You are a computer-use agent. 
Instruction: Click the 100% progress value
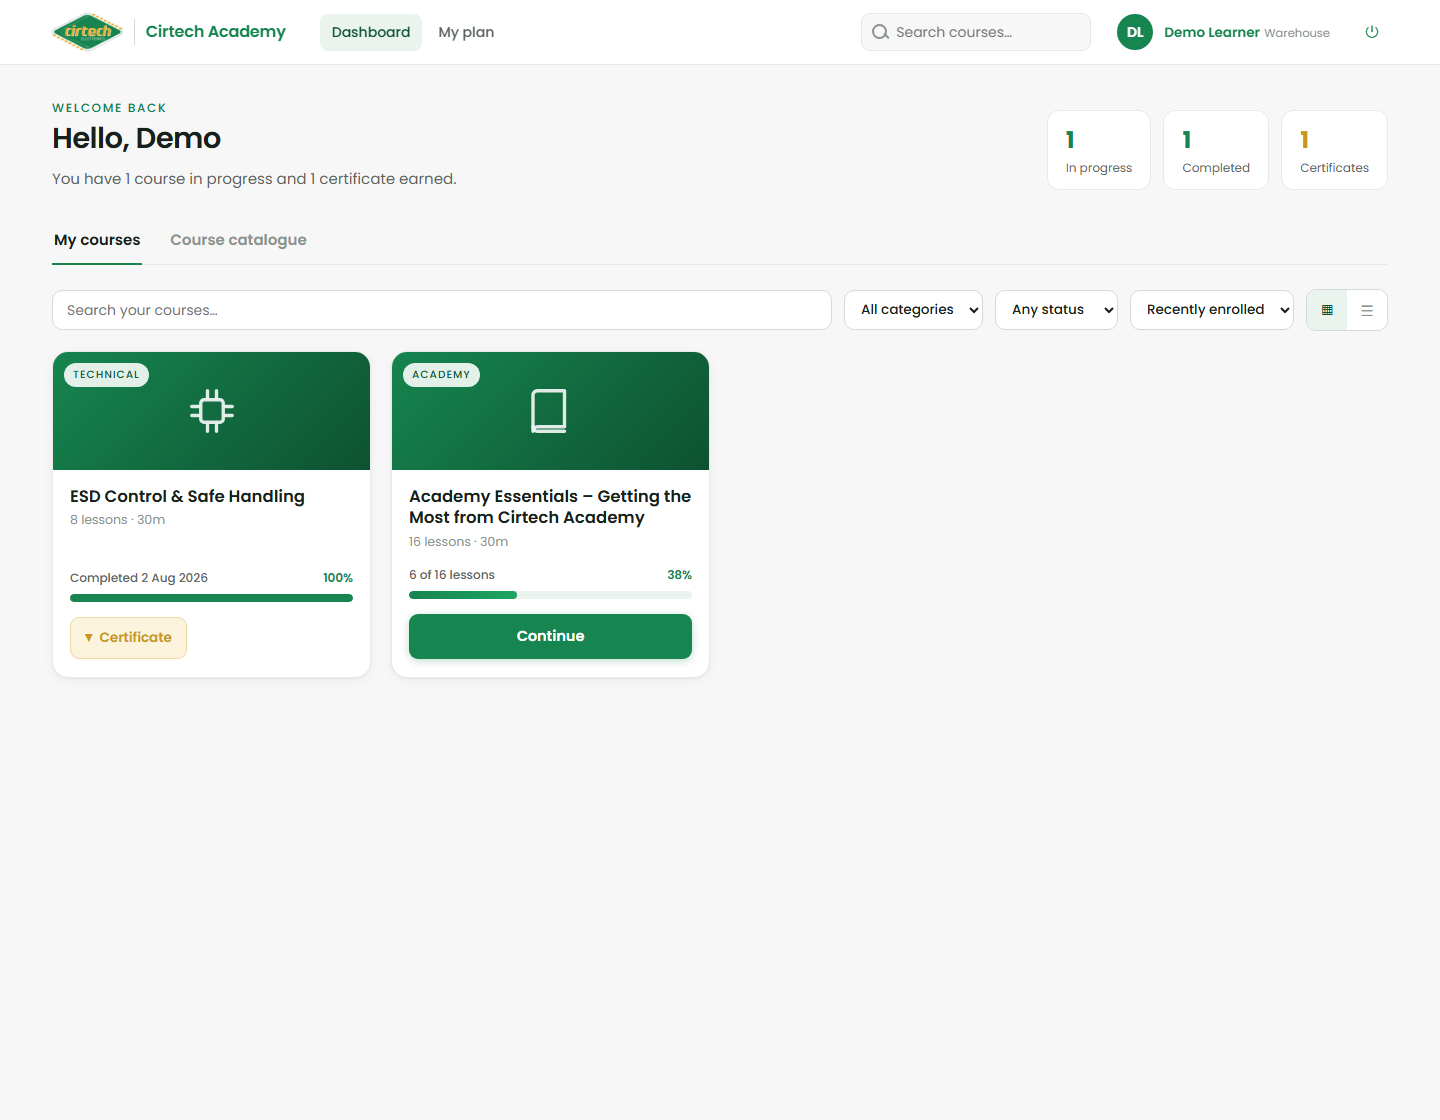pyautogui.click(x=338, y=578)
